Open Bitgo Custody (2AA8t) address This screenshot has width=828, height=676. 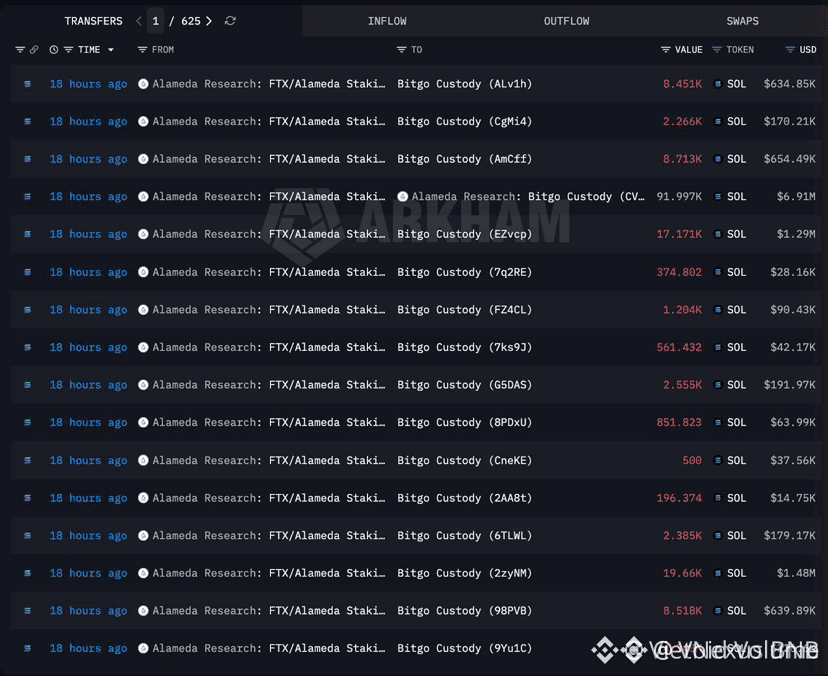click(x=465, y=497)
